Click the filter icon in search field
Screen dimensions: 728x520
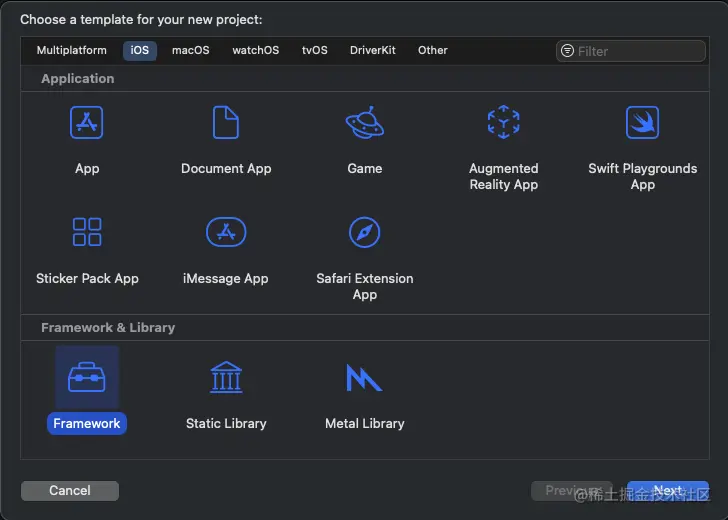(x=567, y=51)
